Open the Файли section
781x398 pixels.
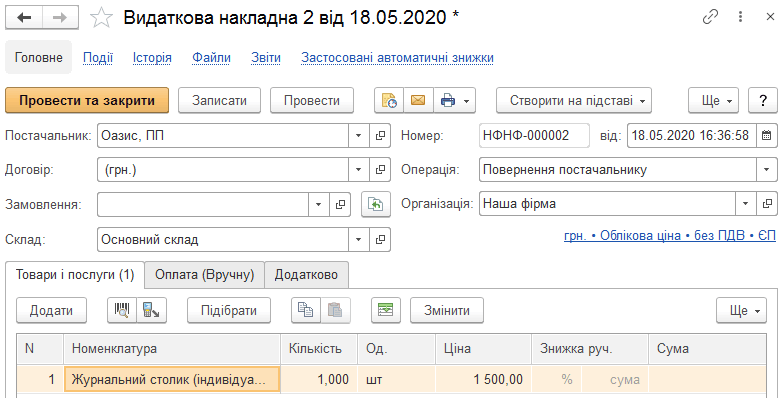pyautogui.click(x=212, y=58)
